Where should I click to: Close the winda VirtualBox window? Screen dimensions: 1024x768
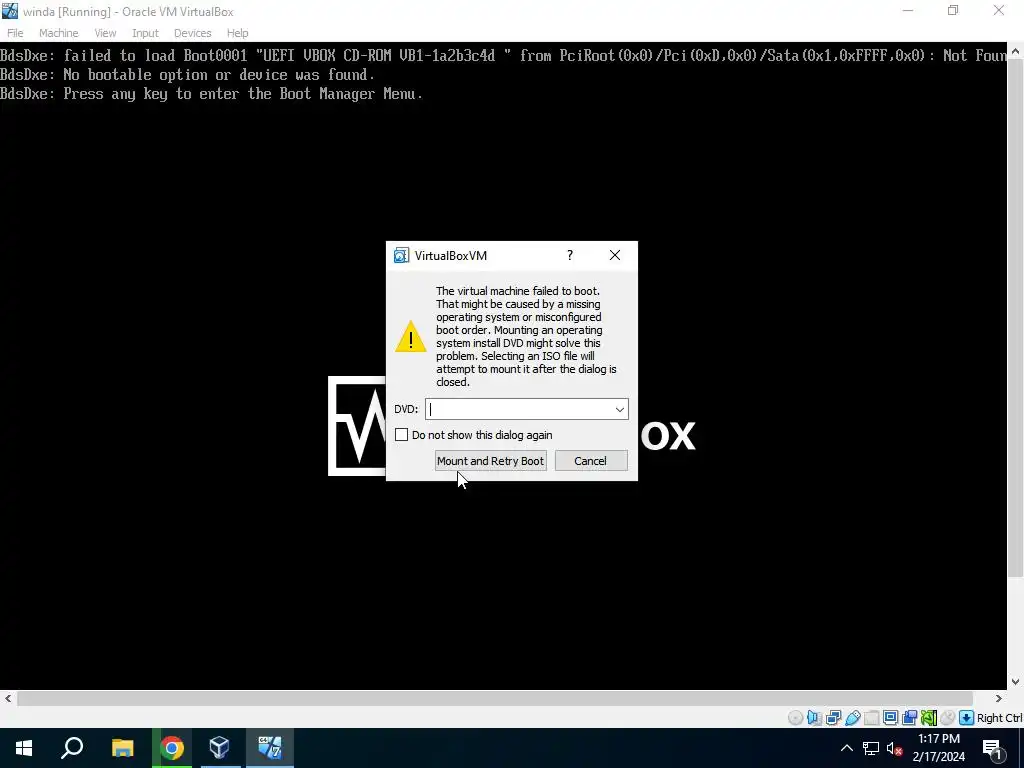999,11
